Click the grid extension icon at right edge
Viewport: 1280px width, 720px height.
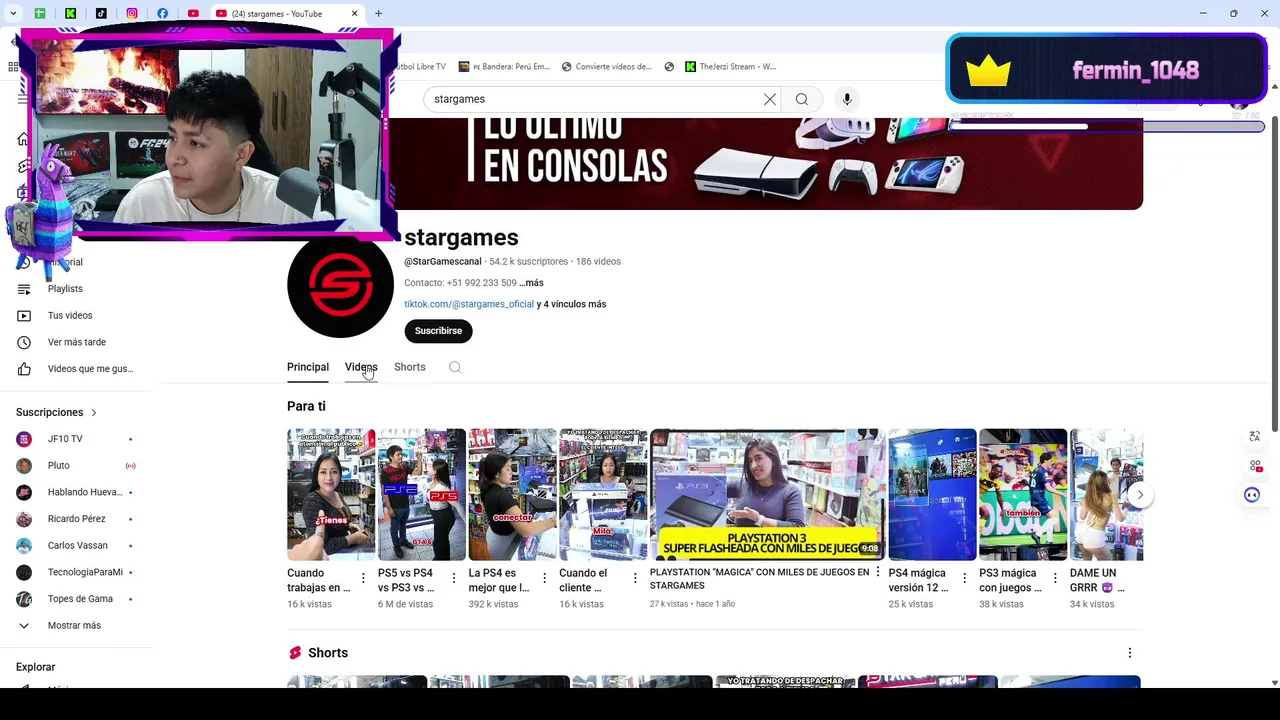(x=1254, y=466)
